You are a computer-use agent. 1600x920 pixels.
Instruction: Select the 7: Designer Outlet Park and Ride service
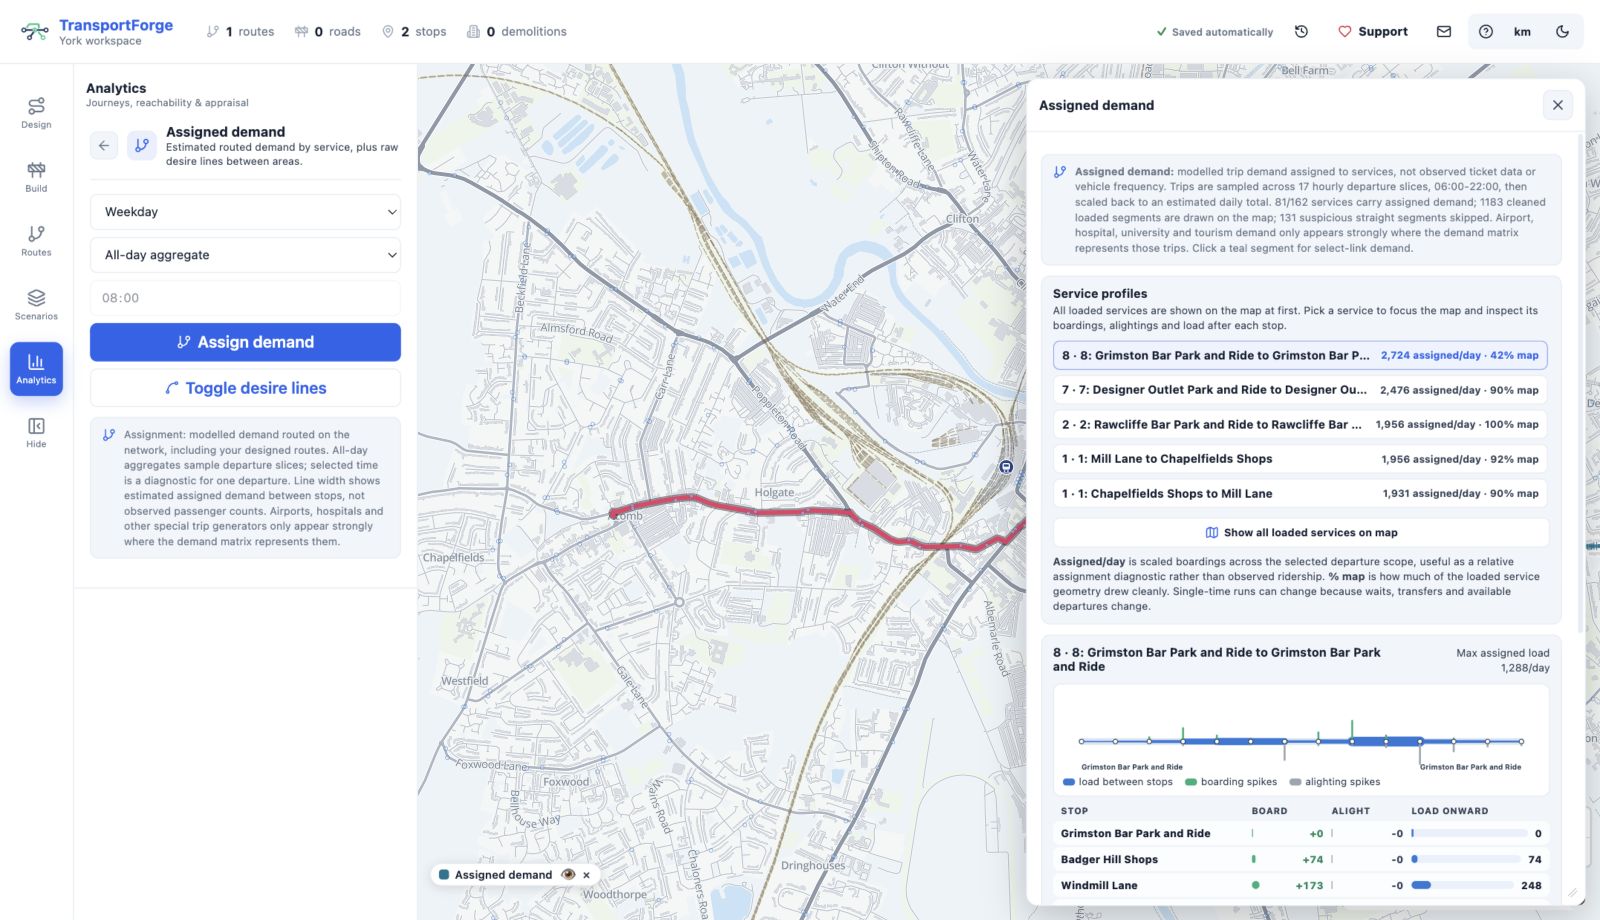[x=1300, y=390]
